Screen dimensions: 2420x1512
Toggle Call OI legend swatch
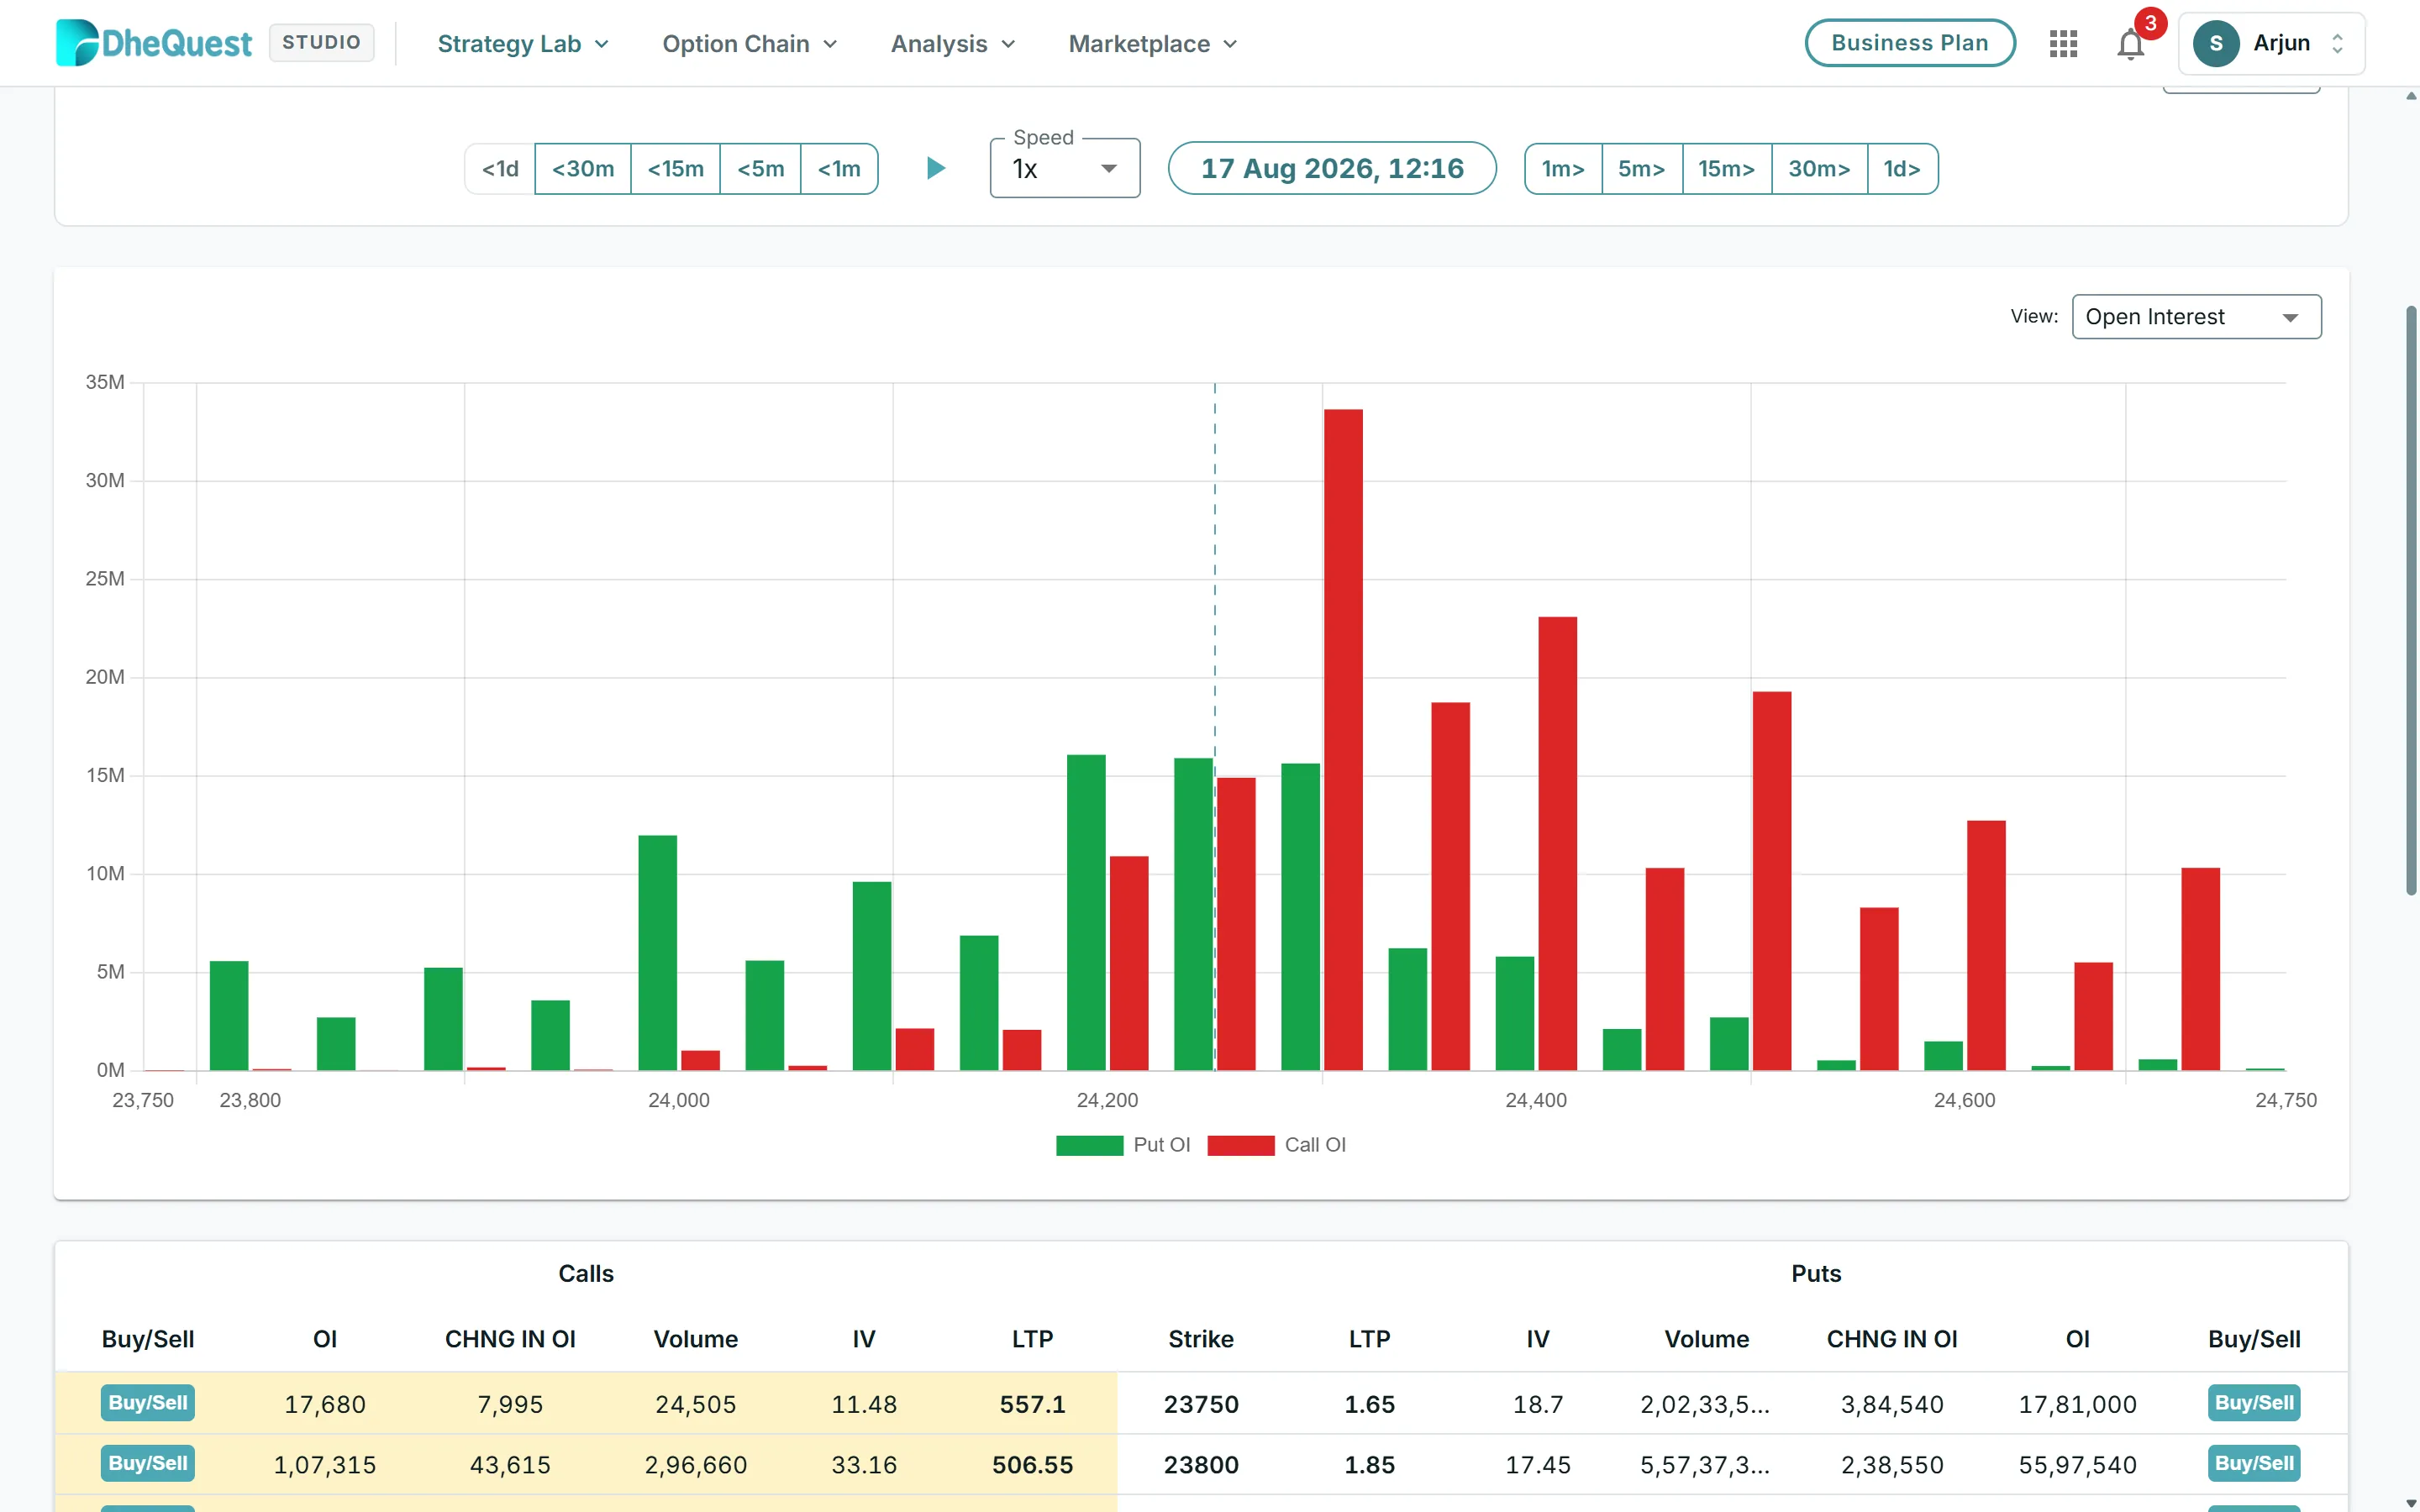click(1240, 1145)
